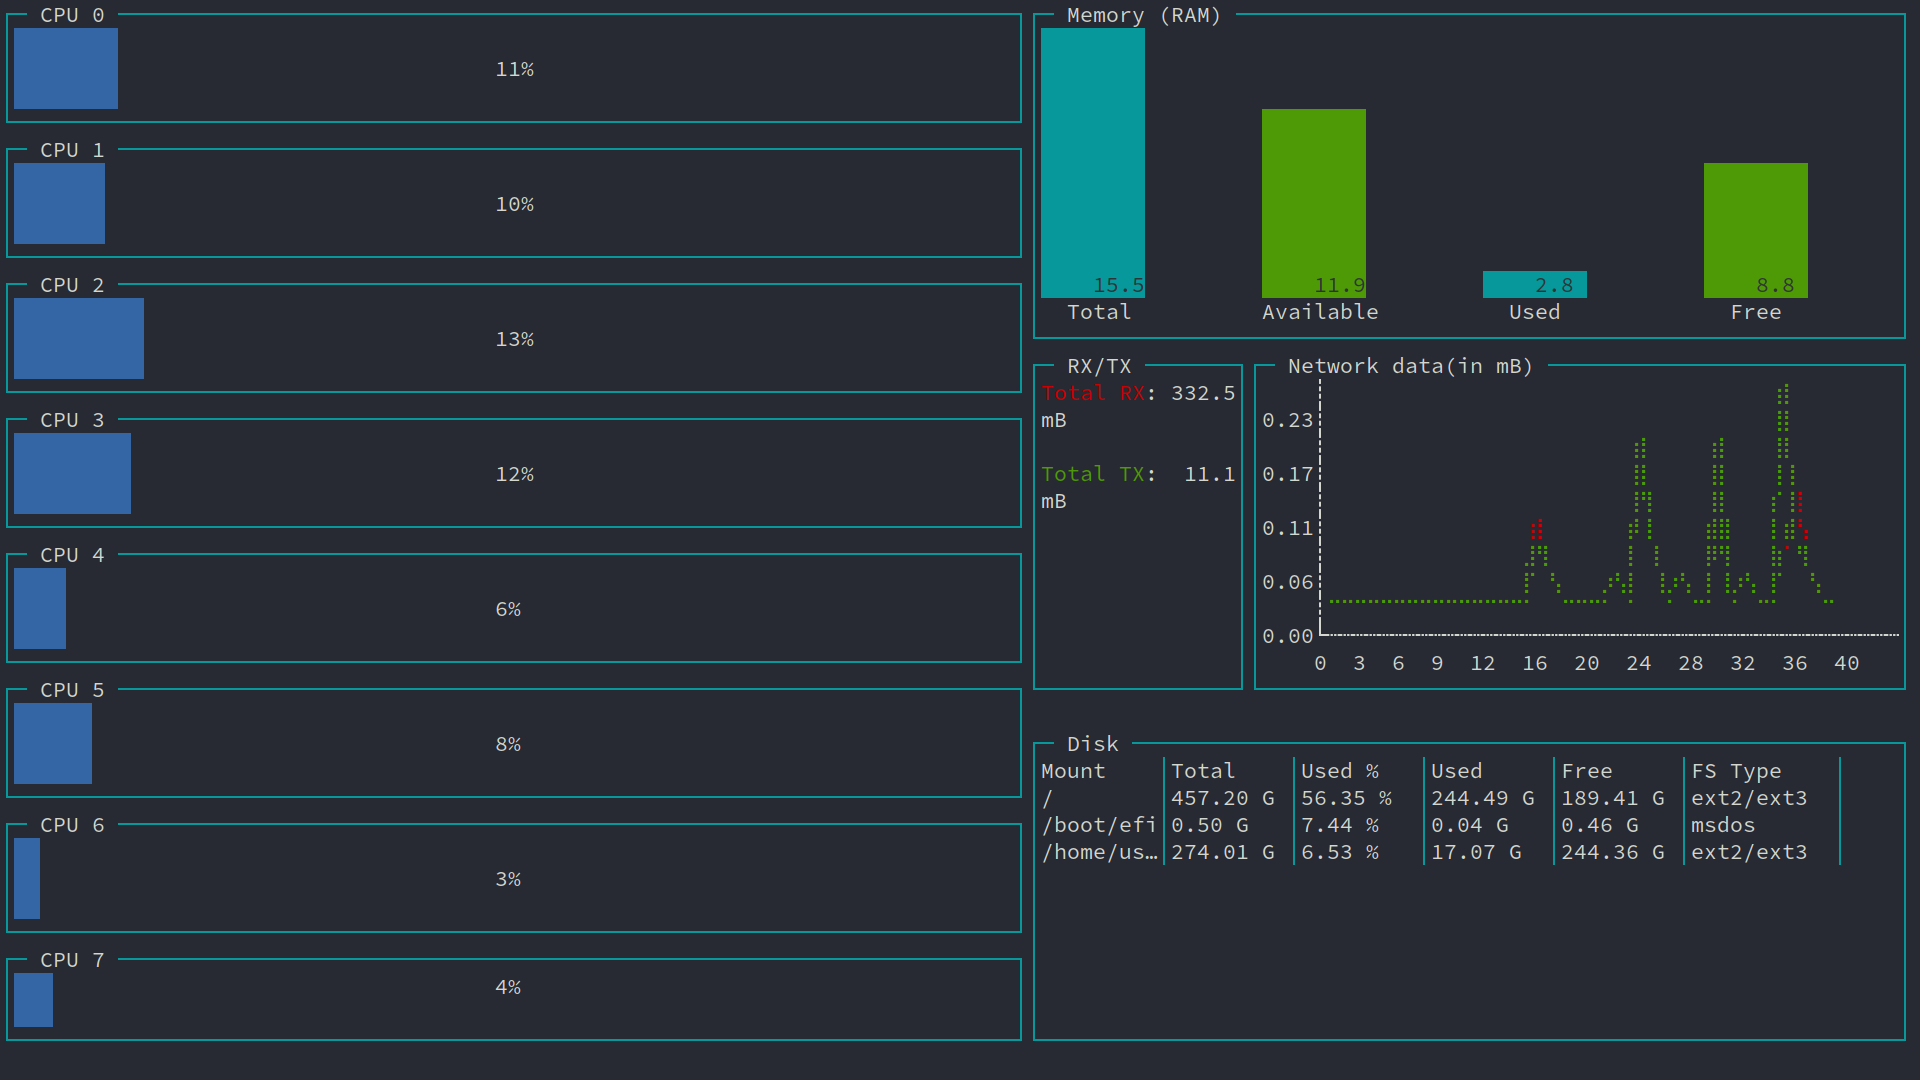1920x1080 pixels.
Task: Click the Total RX red label
Action: tap(1092, 393)
